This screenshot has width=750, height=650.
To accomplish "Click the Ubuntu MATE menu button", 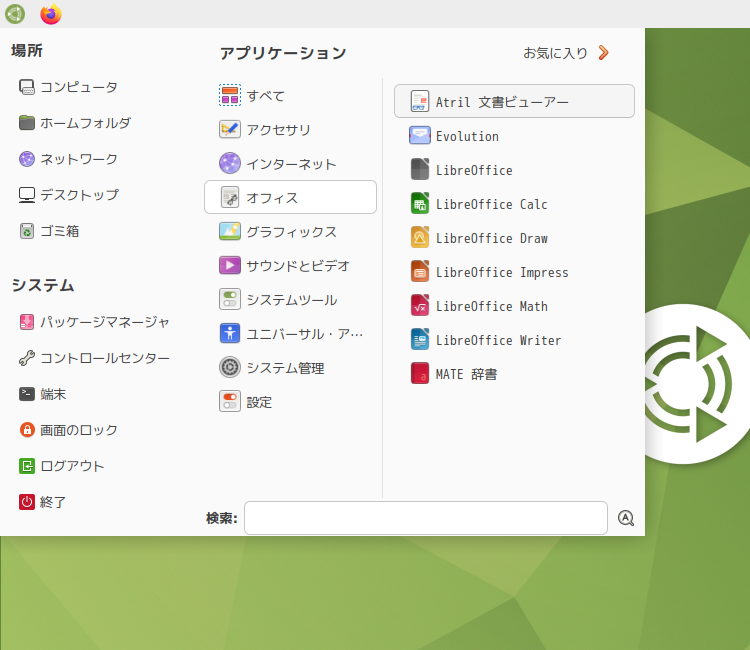I will coord(15,14).
